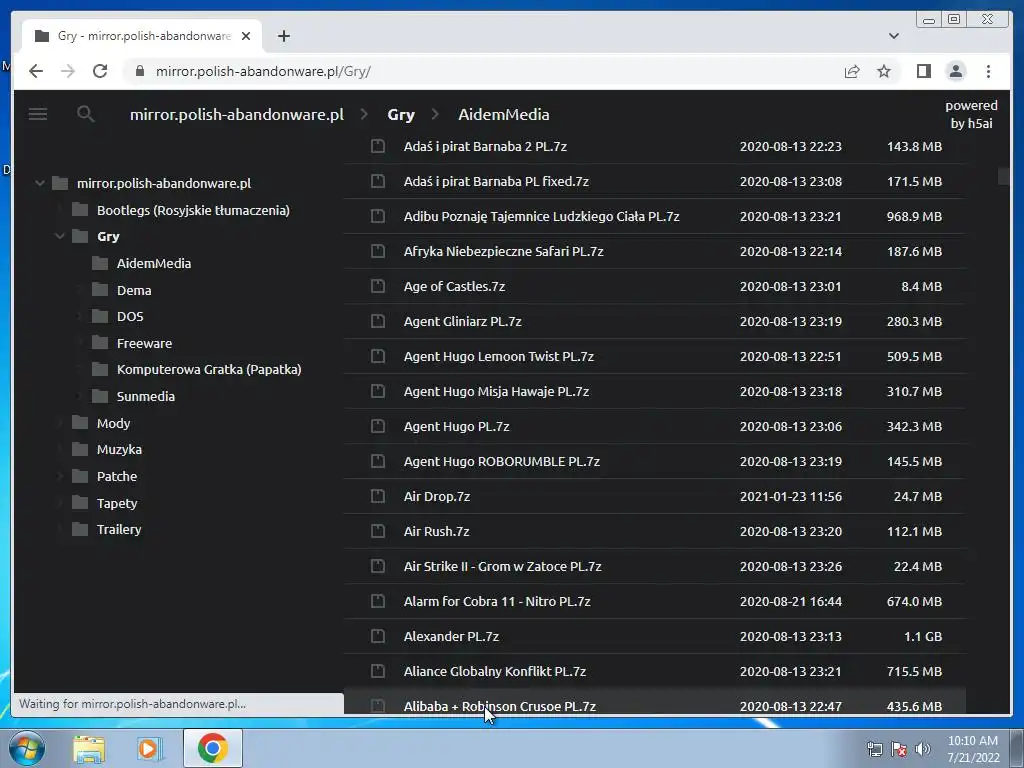Download Agent Hugo Lemoon Twist PL.7z
The width and height of the screenshot is (1024, 768).
(x=499, y=357)
